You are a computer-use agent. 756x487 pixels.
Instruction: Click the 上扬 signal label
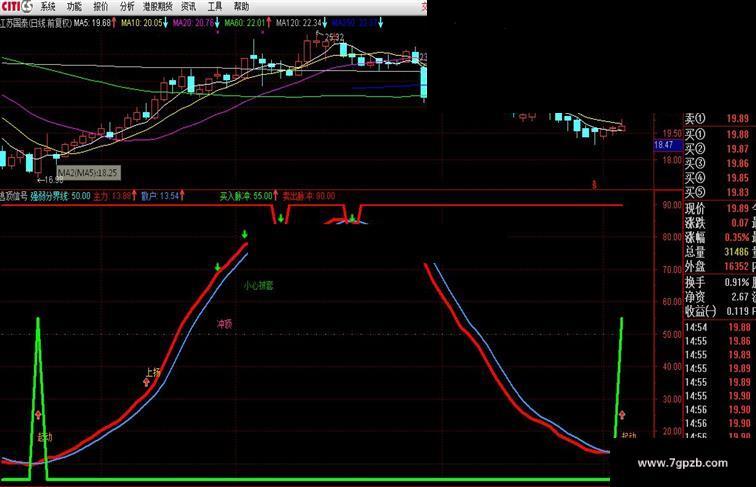pyautogui.click(x=153, y=372)
